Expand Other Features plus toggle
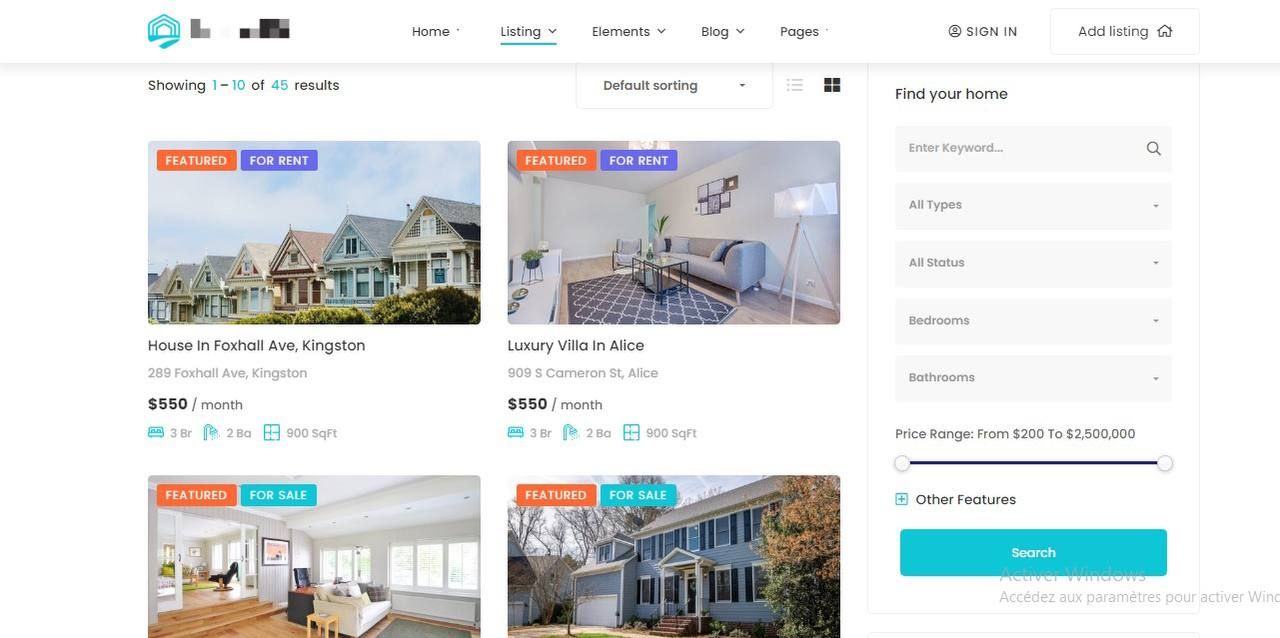 pyautogui.click(x=901, y=499)
